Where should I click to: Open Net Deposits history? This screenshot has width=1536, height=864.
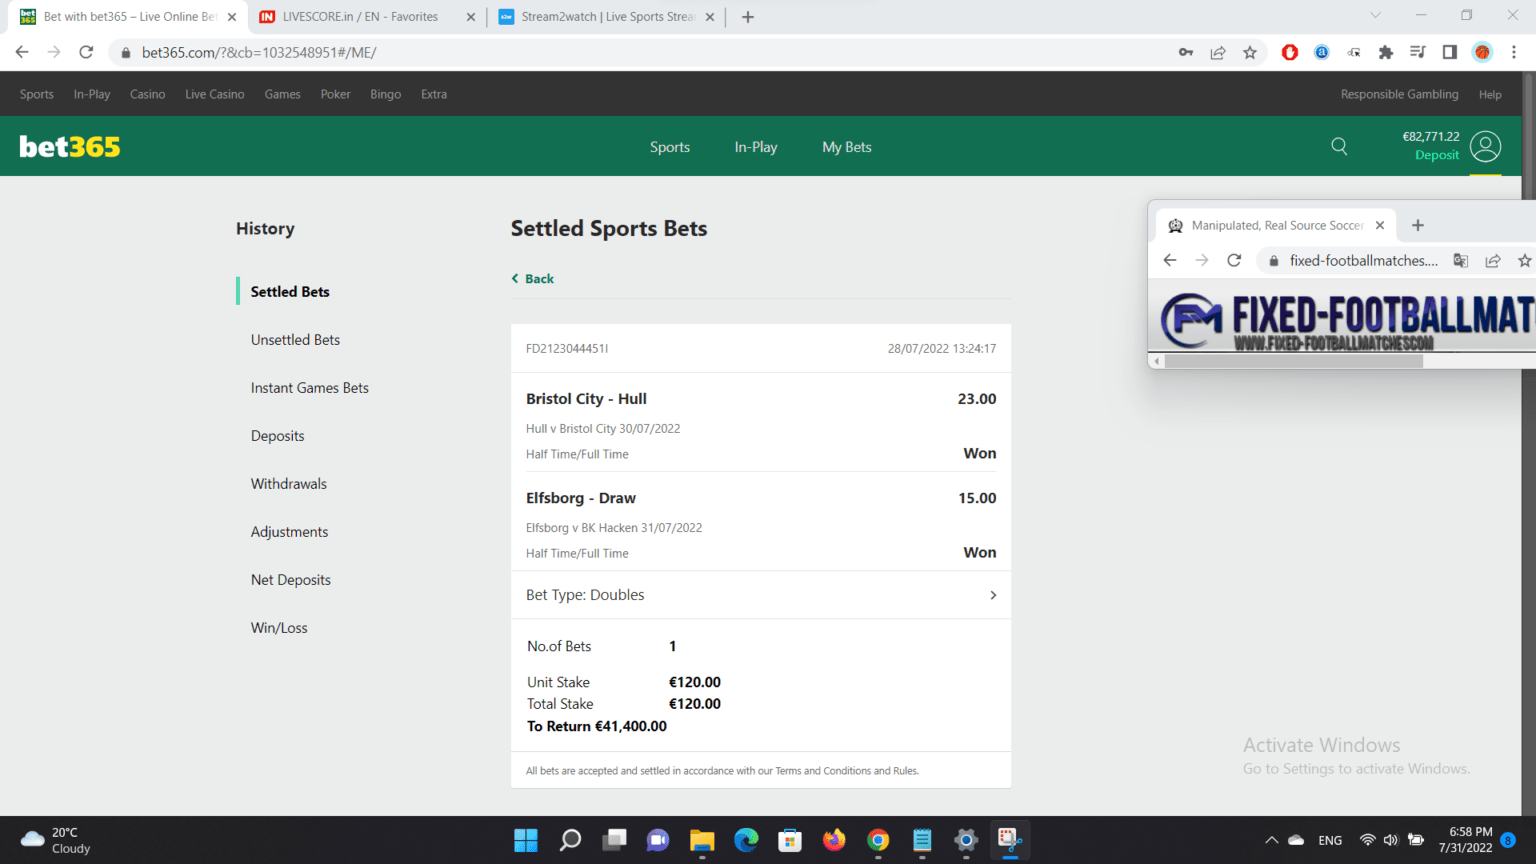pos(290,580)
